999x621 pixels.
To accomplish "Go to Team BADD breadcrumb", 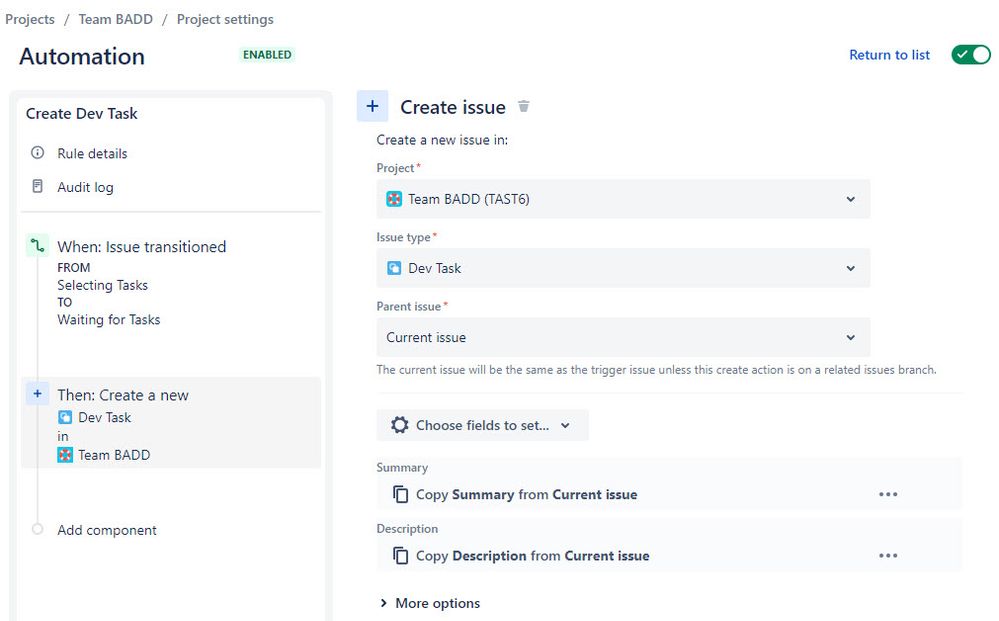I will coord(115,19).
